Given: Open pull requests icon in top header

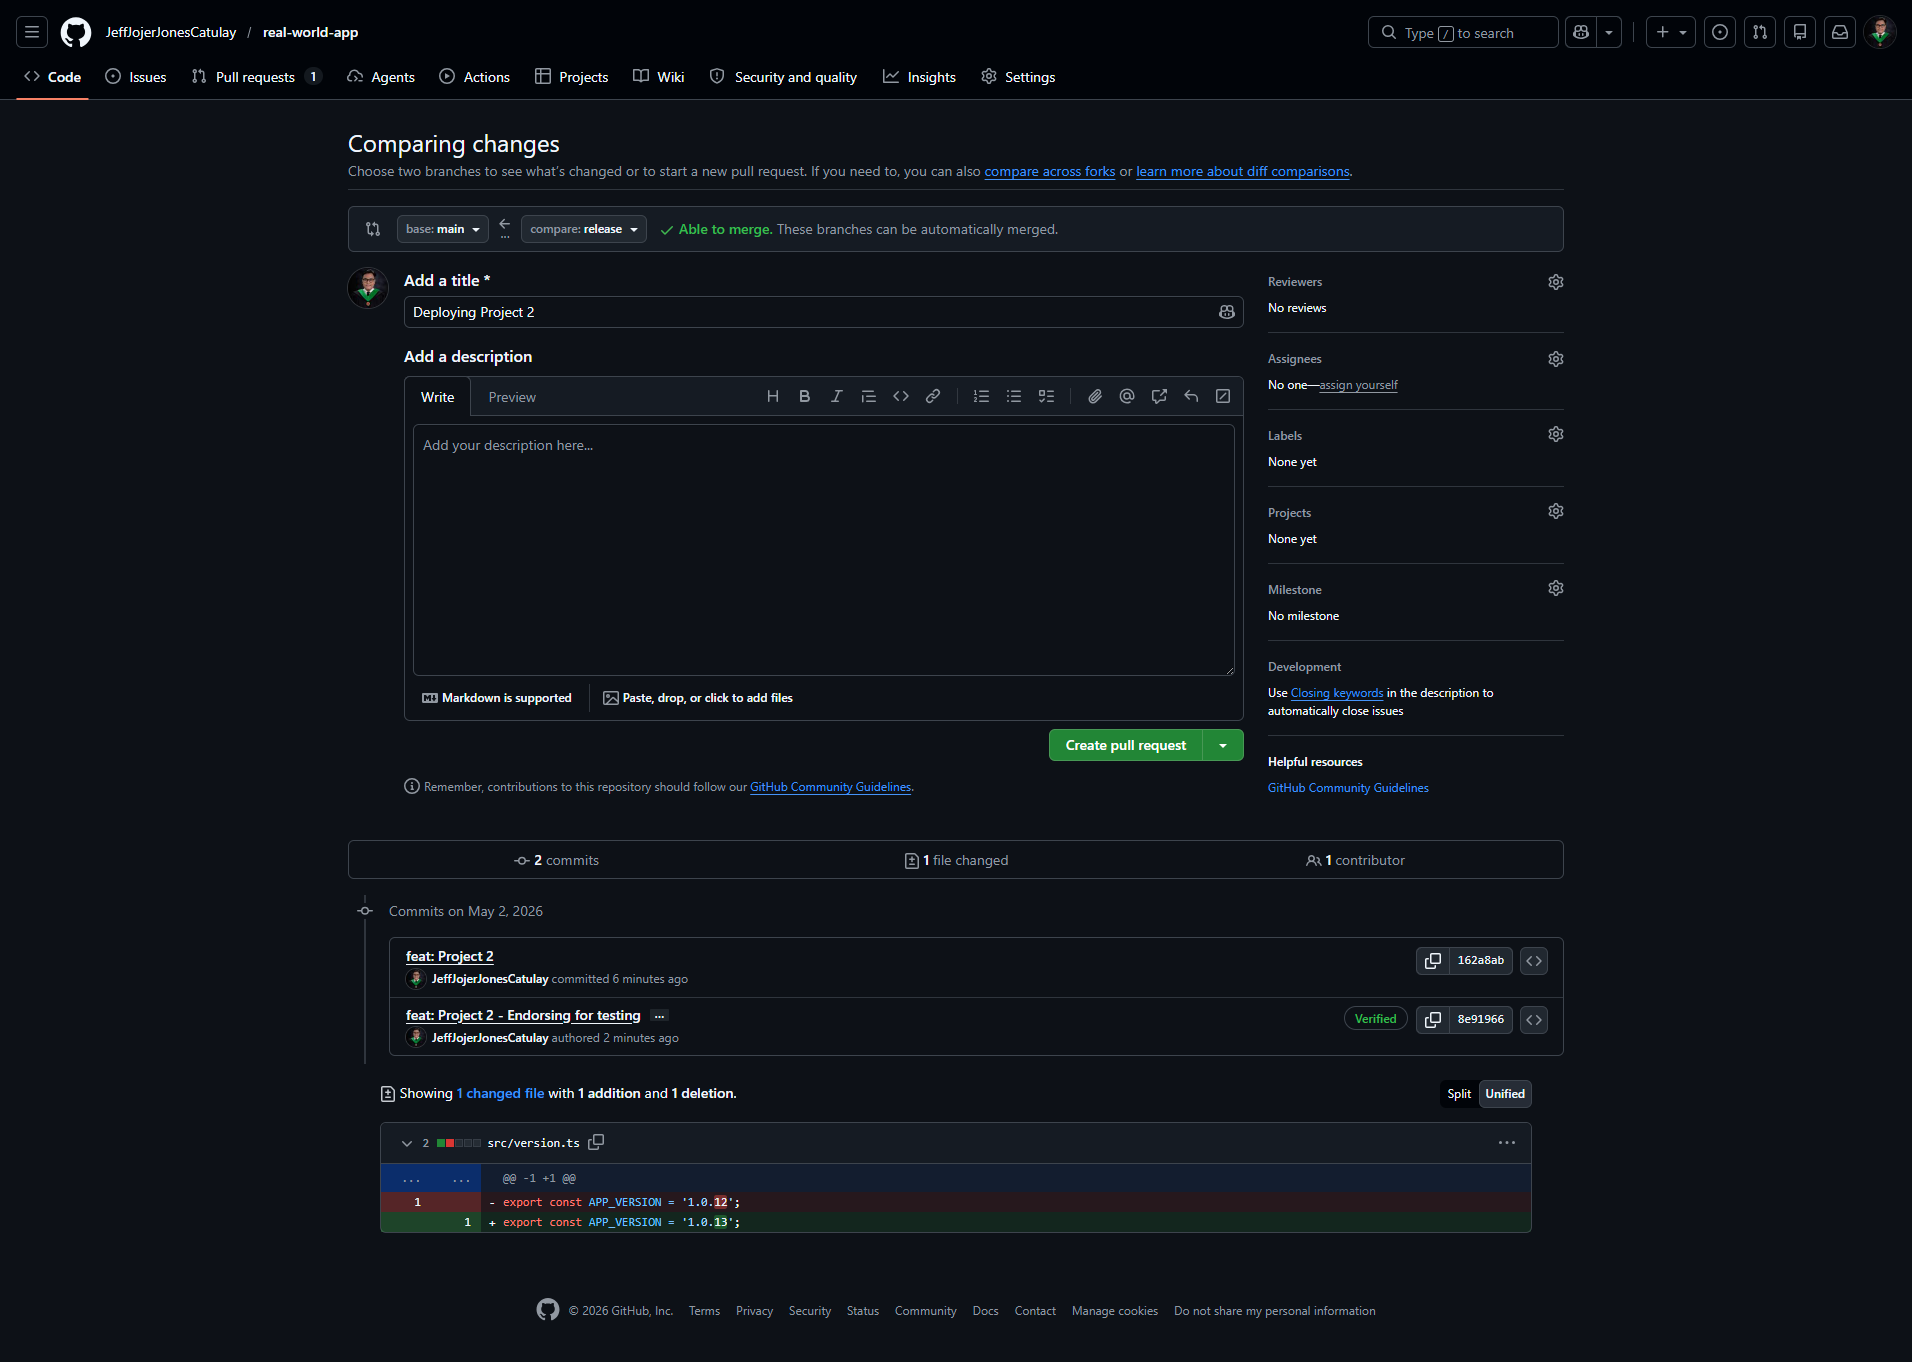Looking at the screenshot, I should coord(1760,32).
